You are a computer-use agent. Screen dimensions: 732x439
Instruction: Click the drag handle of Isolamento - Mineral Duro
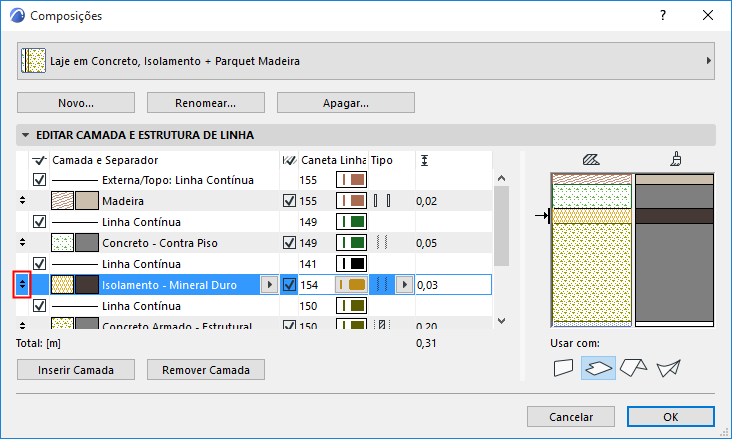[22, 284]
